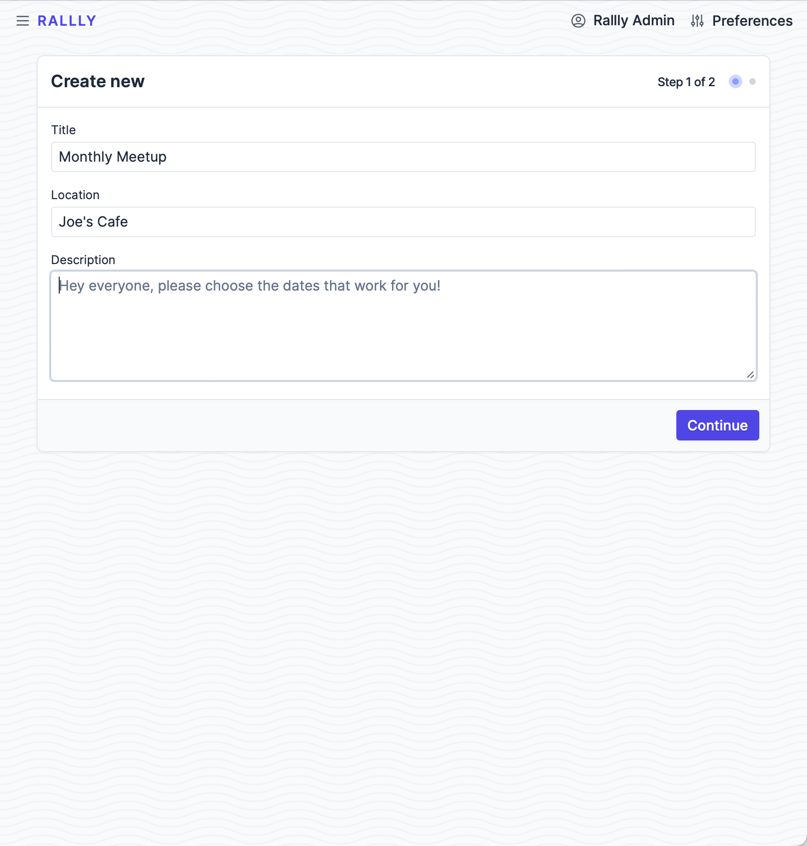
Task: Click the Location field label
Action: 75,195
